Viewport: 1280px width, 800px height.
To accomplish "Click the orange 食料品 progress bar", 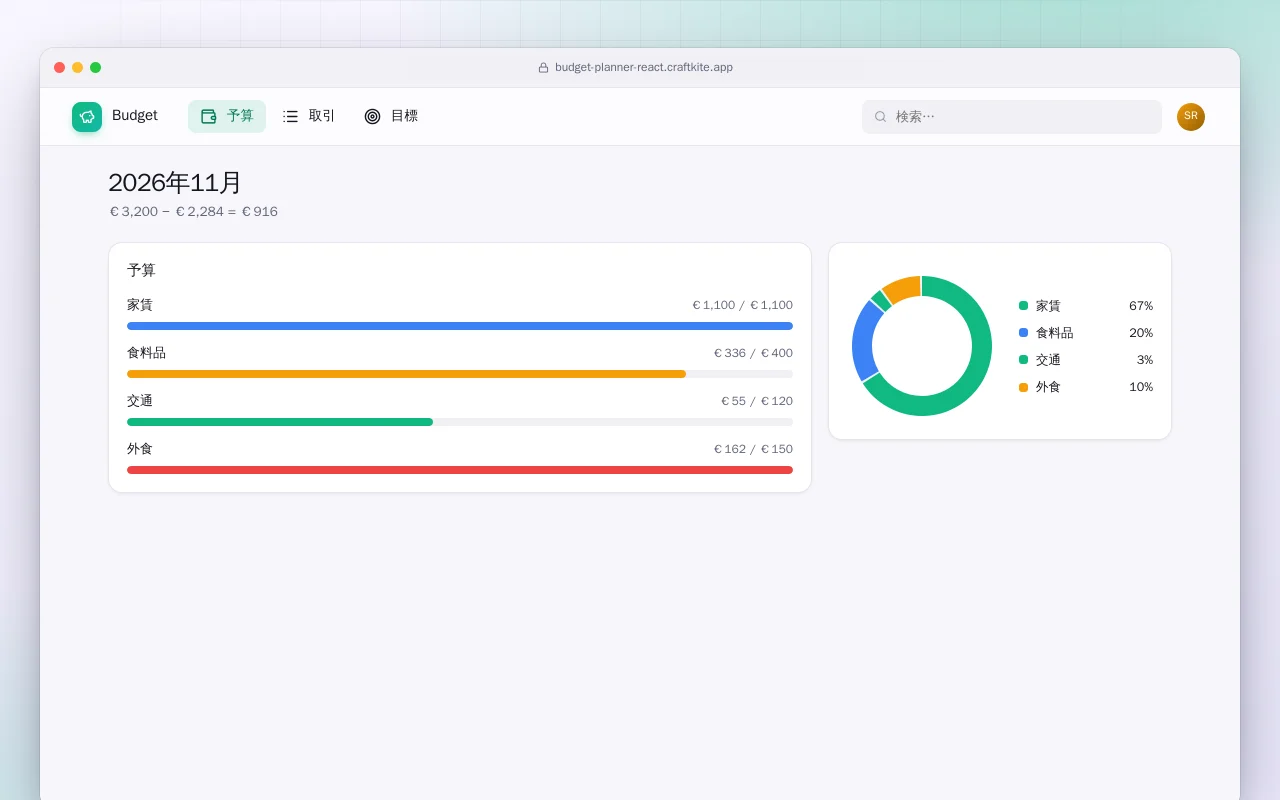I will (406, 374).
